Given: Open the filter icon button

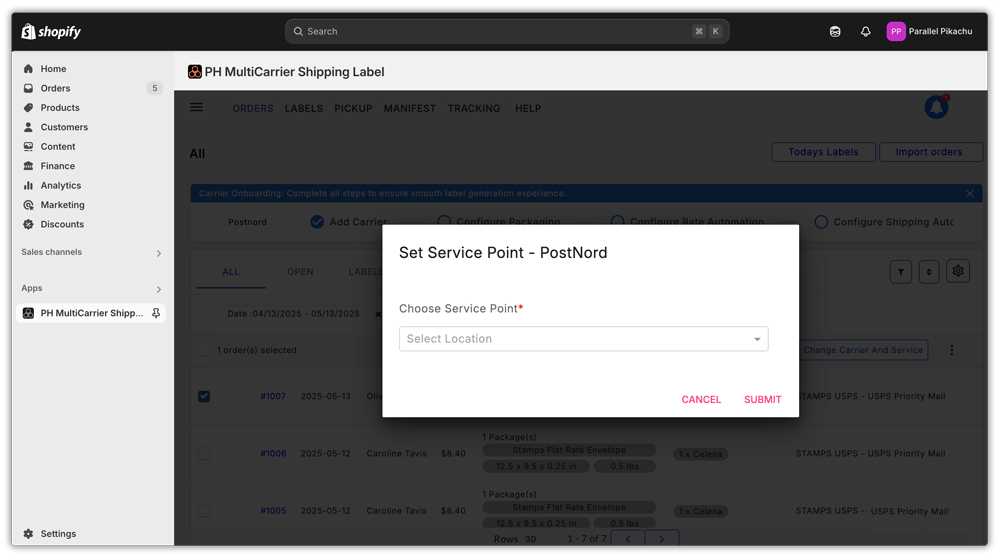Looking at the screenshot, I should tap(901, 272).
